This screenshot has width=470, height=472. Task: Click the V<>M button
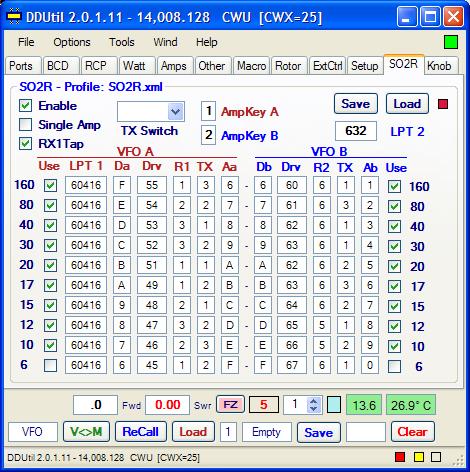(86, 432)
